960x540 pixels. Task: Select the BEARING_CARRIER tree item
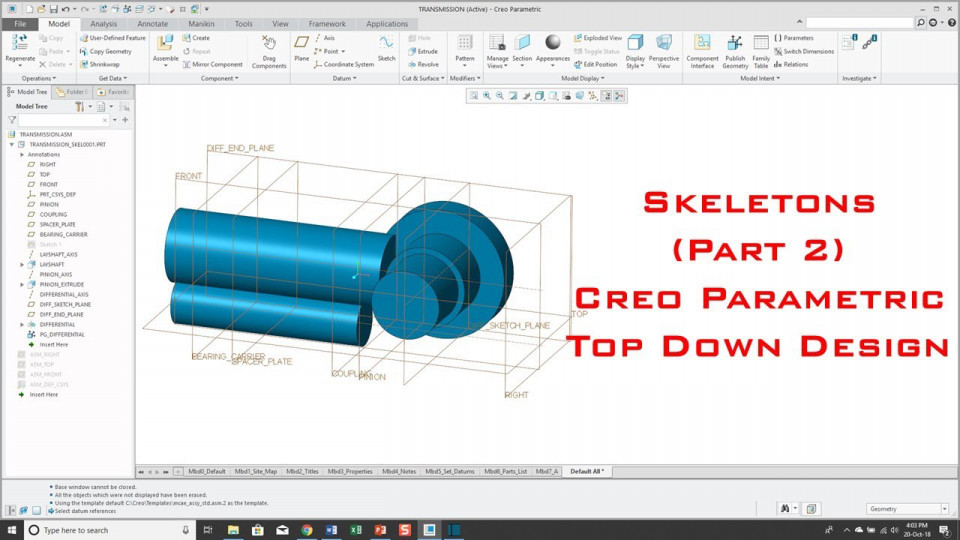[x=63, y=234]
